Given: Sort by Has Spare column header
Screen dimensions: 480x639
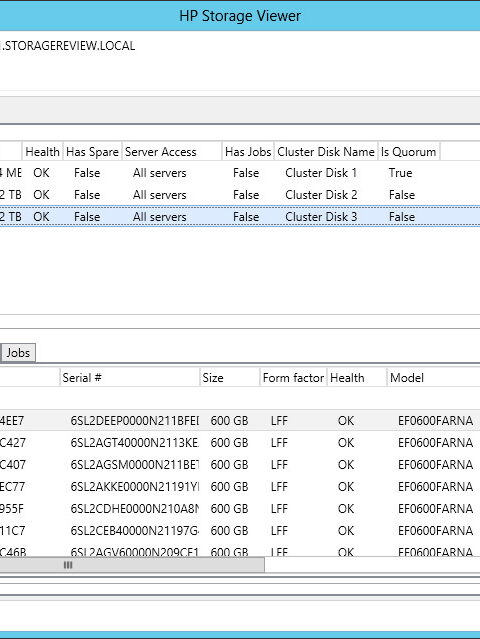Looking at the screenshot, I should pos(92,152).
